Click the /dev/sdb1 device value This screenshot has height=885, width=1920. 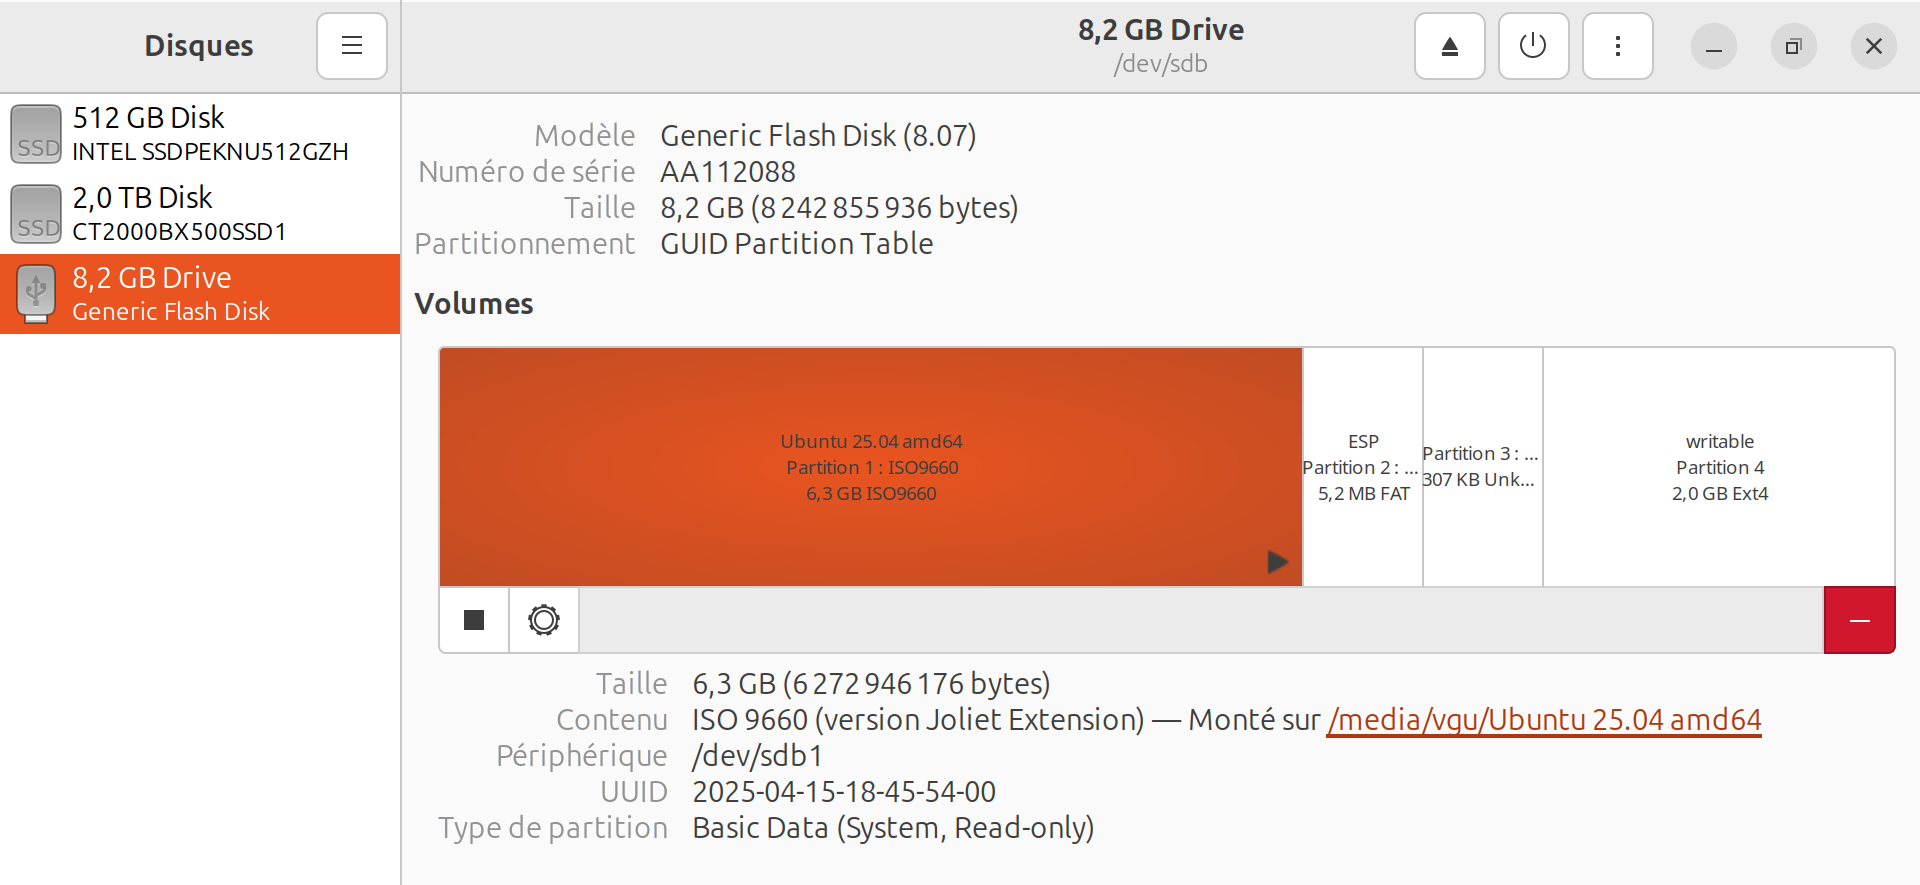pyautogui.click(x=757, y=756)
